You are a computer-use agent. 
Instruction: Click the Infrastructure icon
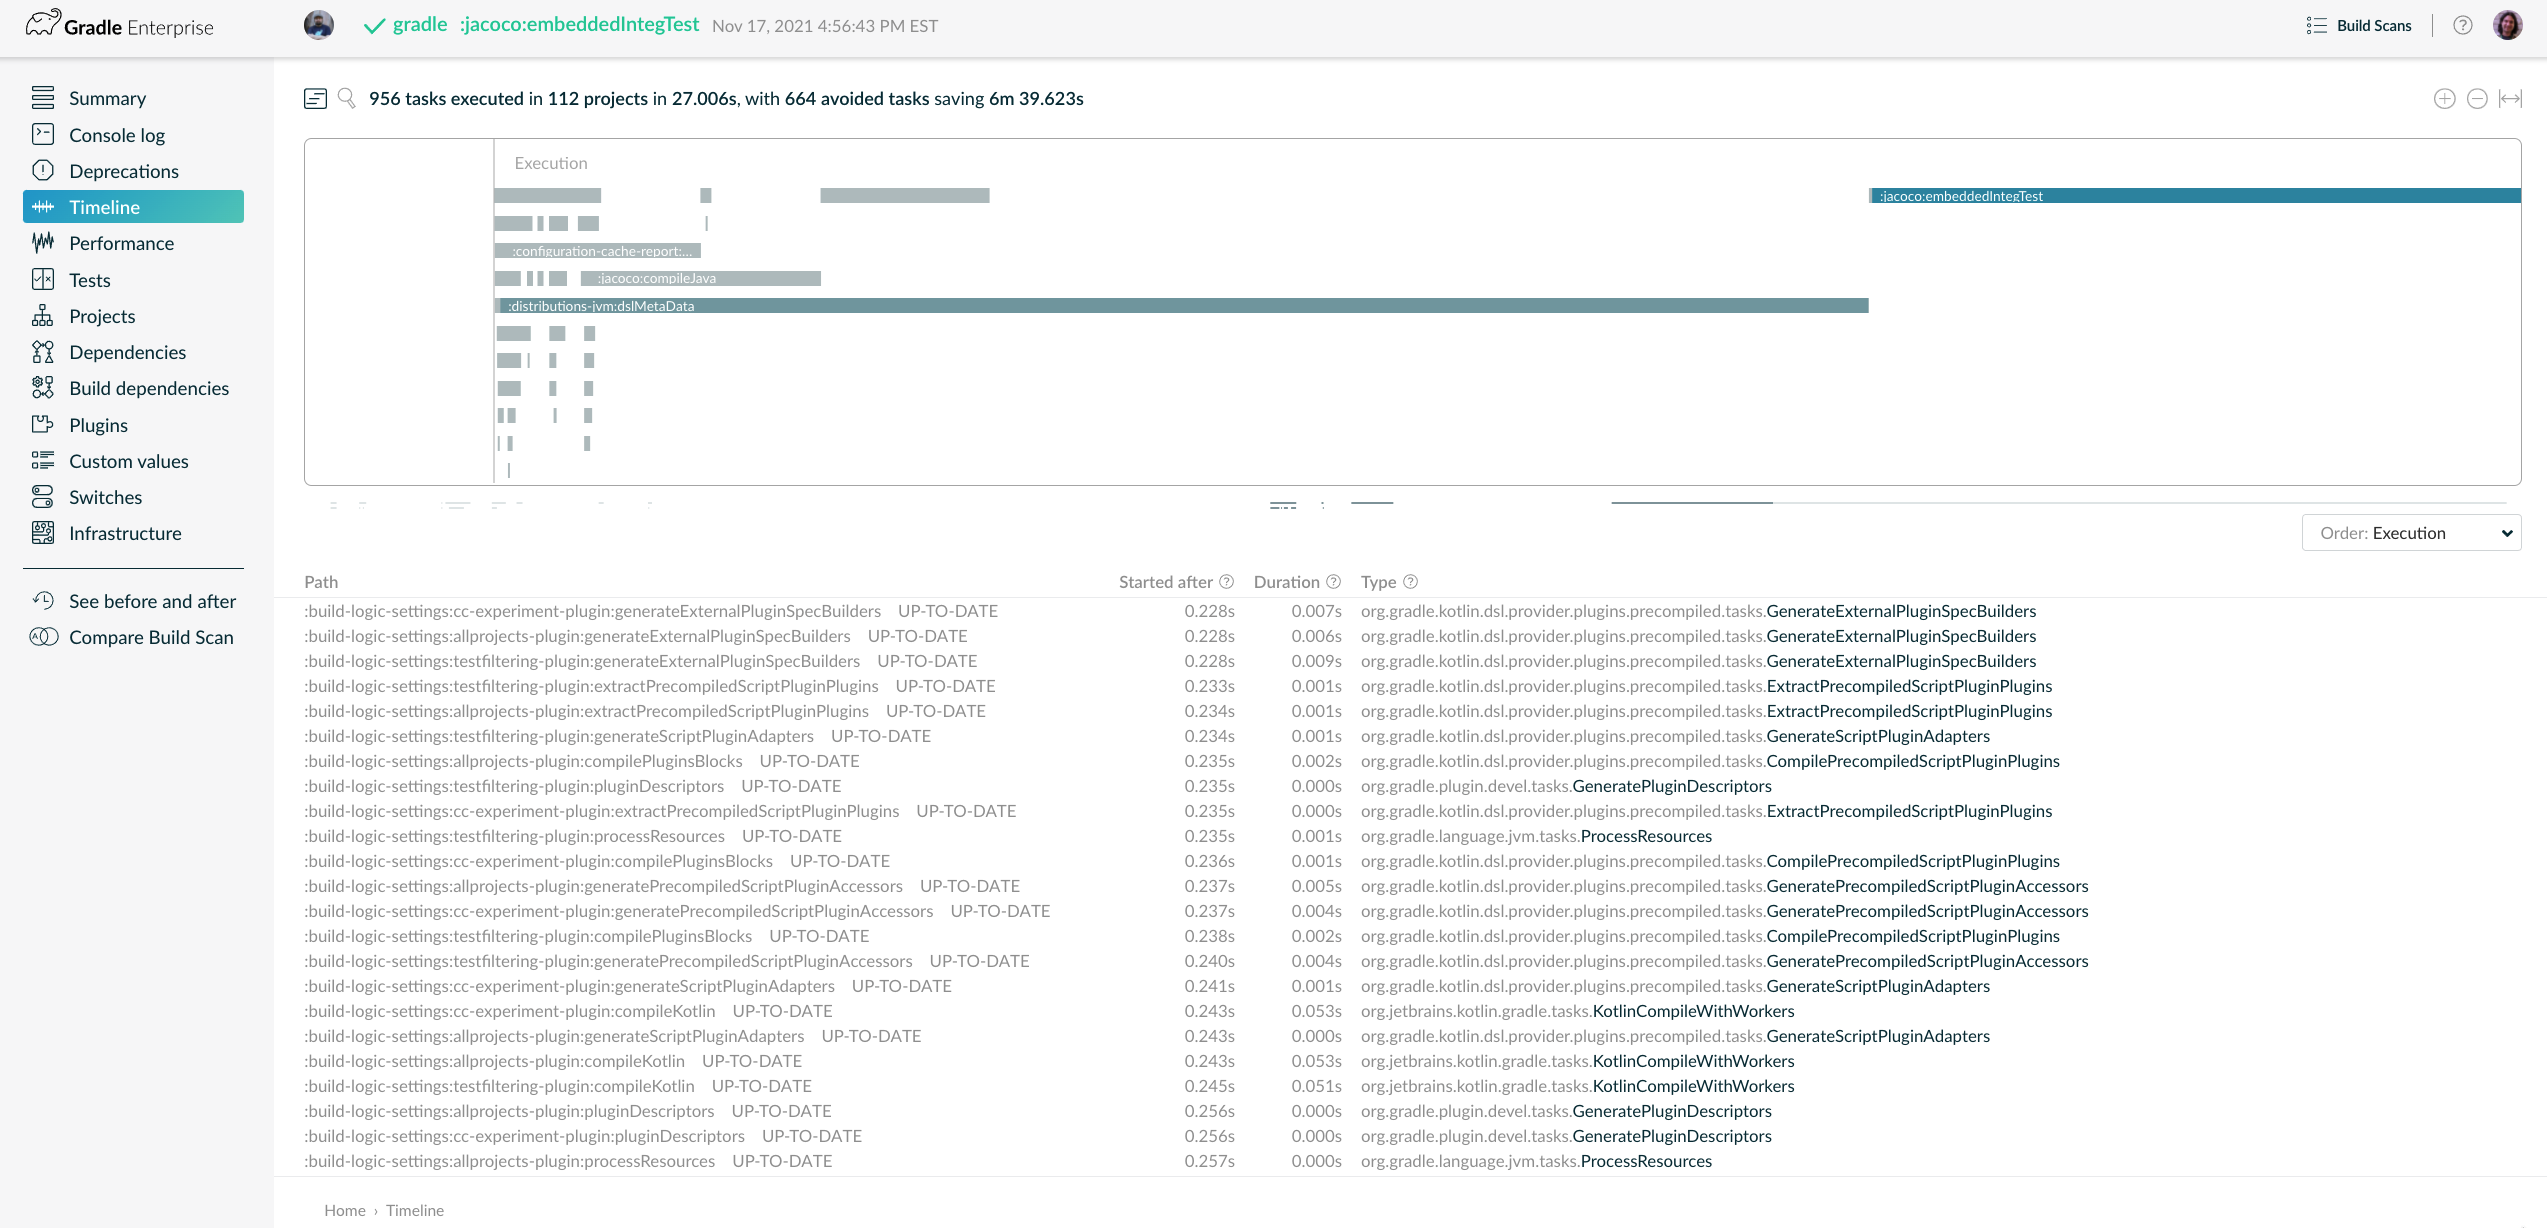coord(43,533)
